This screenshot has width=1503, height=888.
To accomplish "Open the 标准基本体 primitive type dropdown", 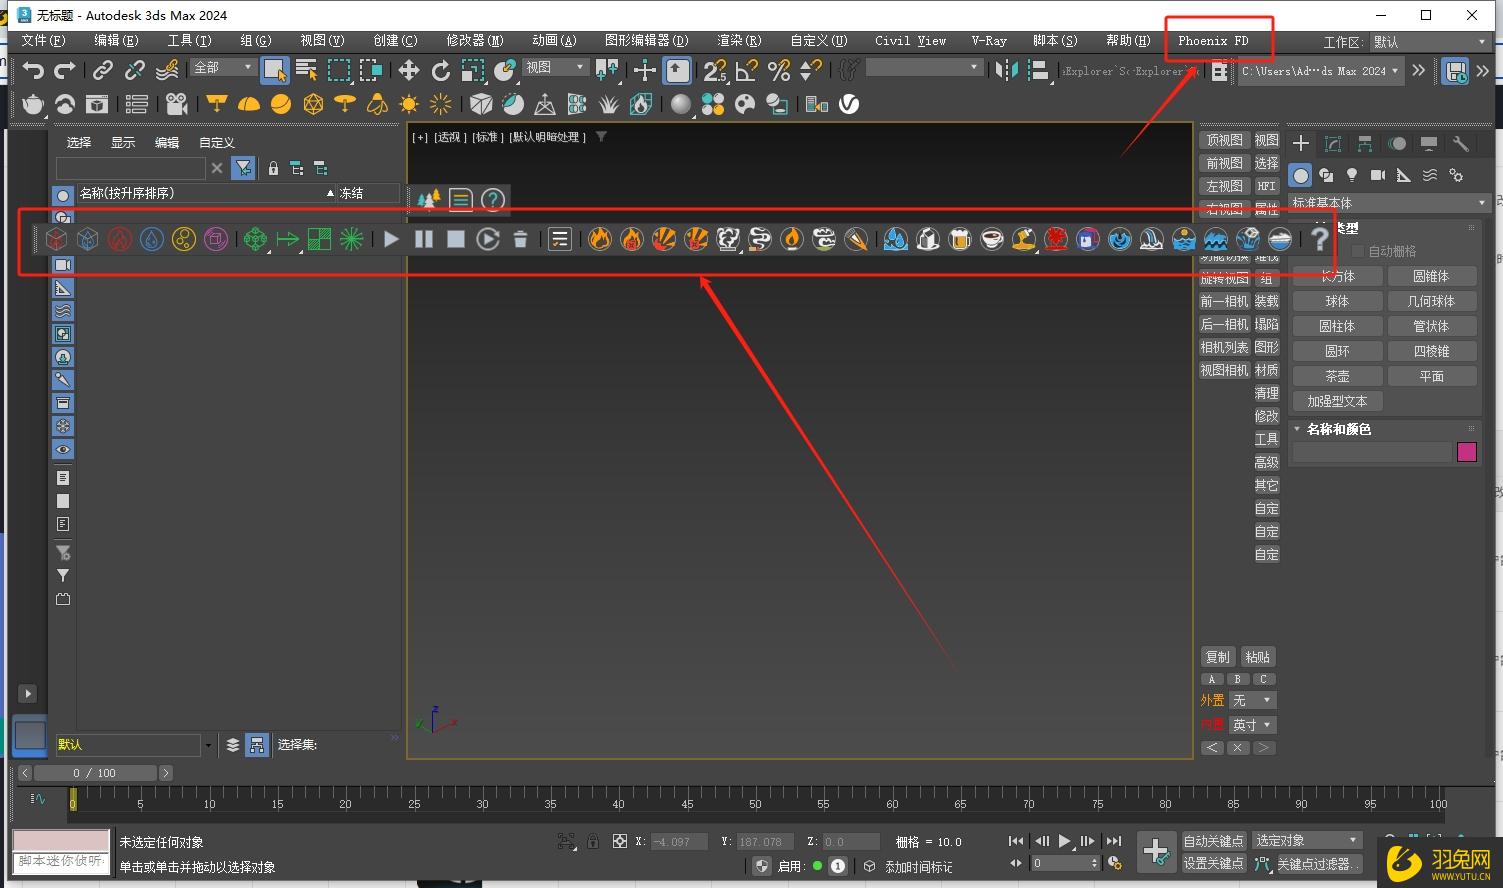I will click(x=1388, y=202).
